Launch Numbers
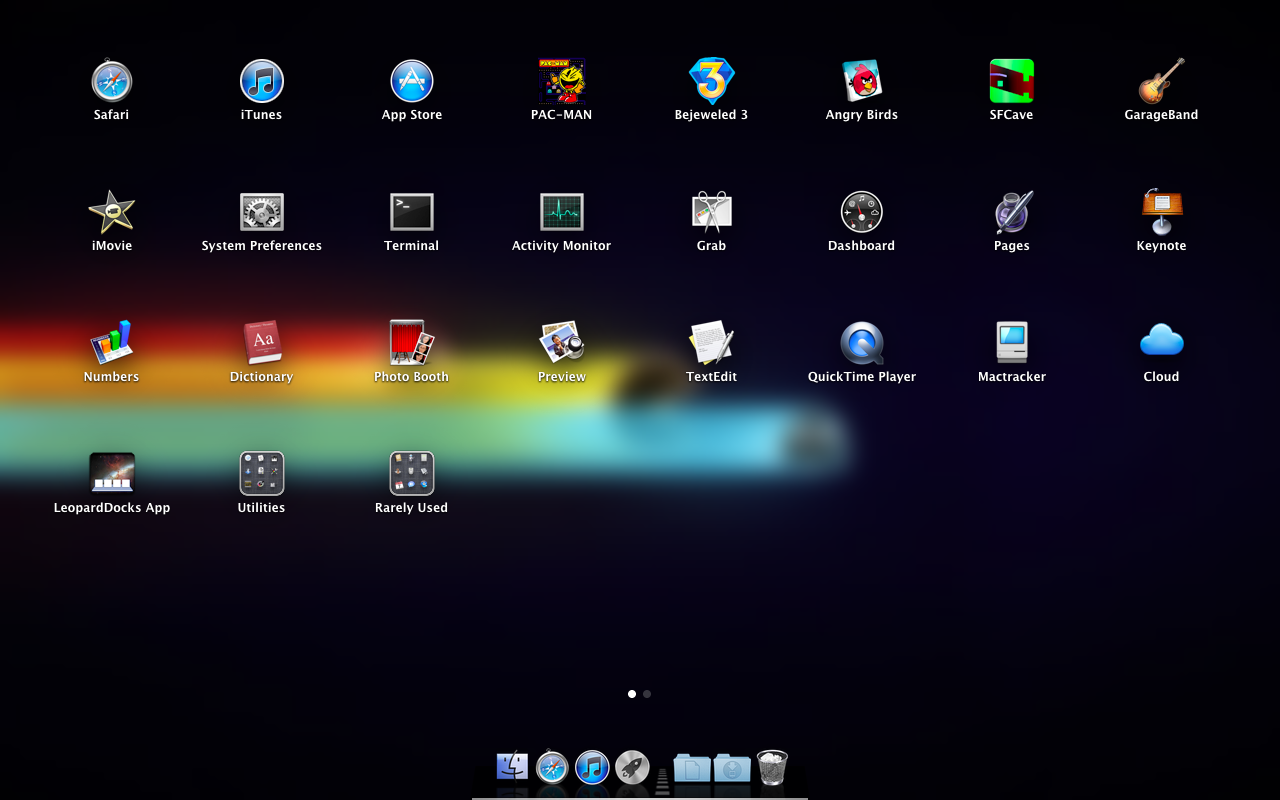1280x800 pixels. click(112, 343)
